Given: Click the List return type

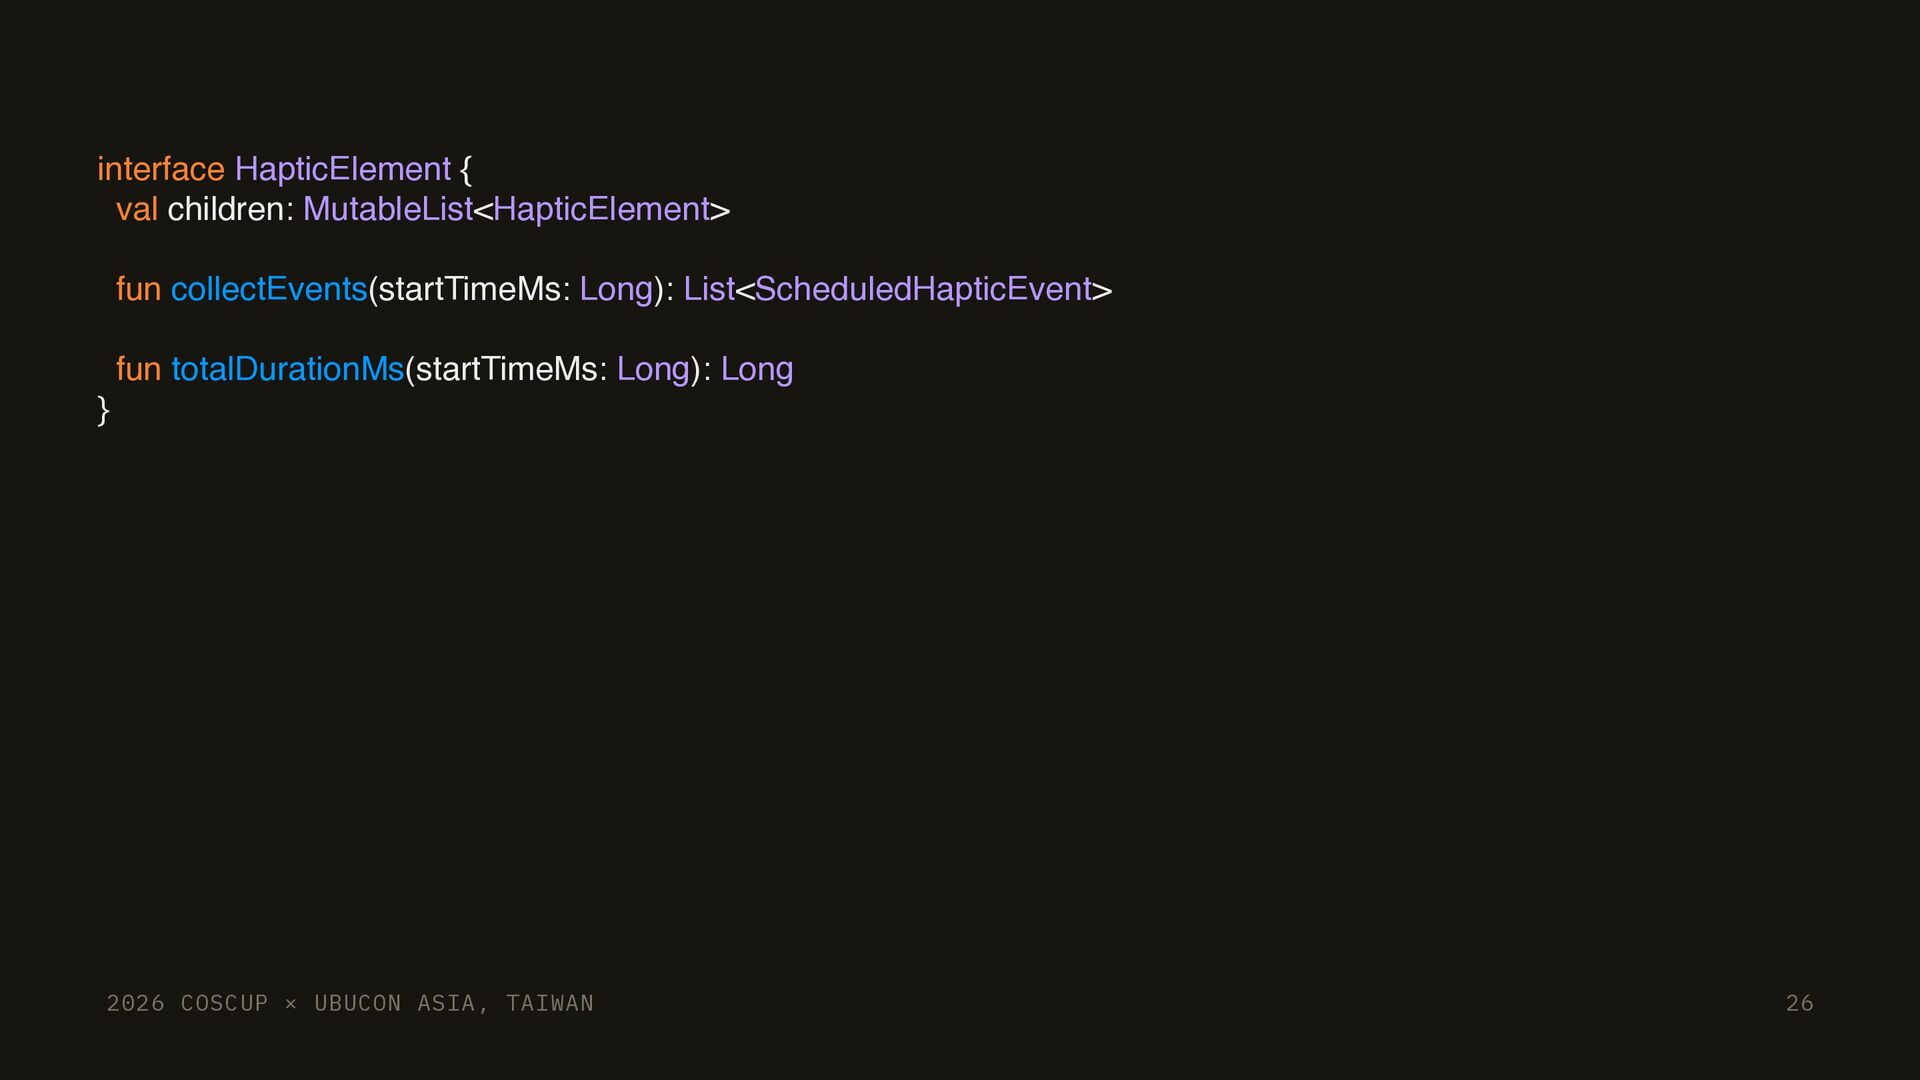Looking at the screenshot, I should pos(709,289).
